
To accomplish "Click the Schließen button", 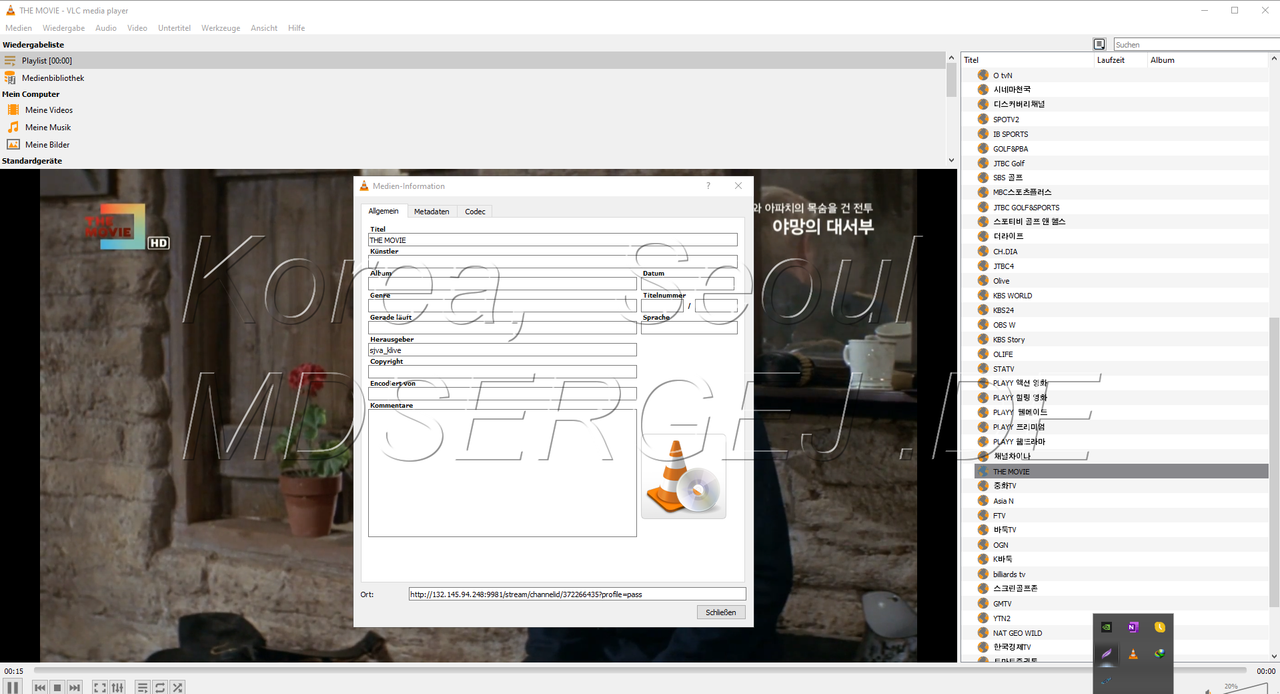I will 721,612.
